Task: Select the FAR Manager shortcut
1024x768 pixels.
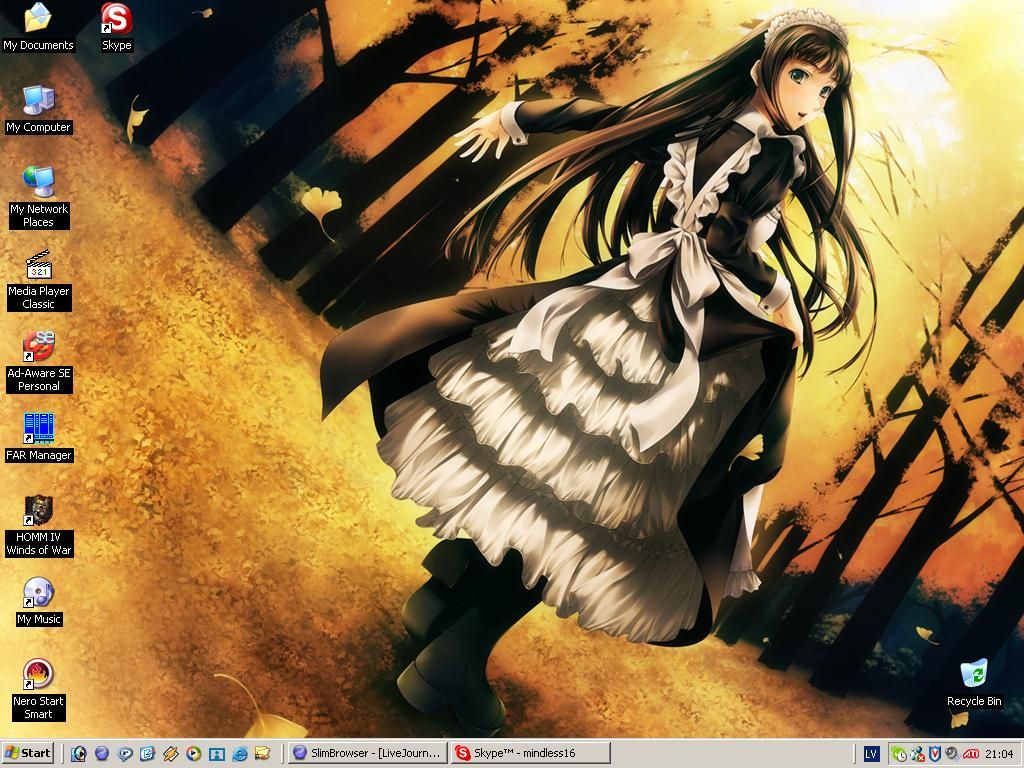Action: coord(39,438)
